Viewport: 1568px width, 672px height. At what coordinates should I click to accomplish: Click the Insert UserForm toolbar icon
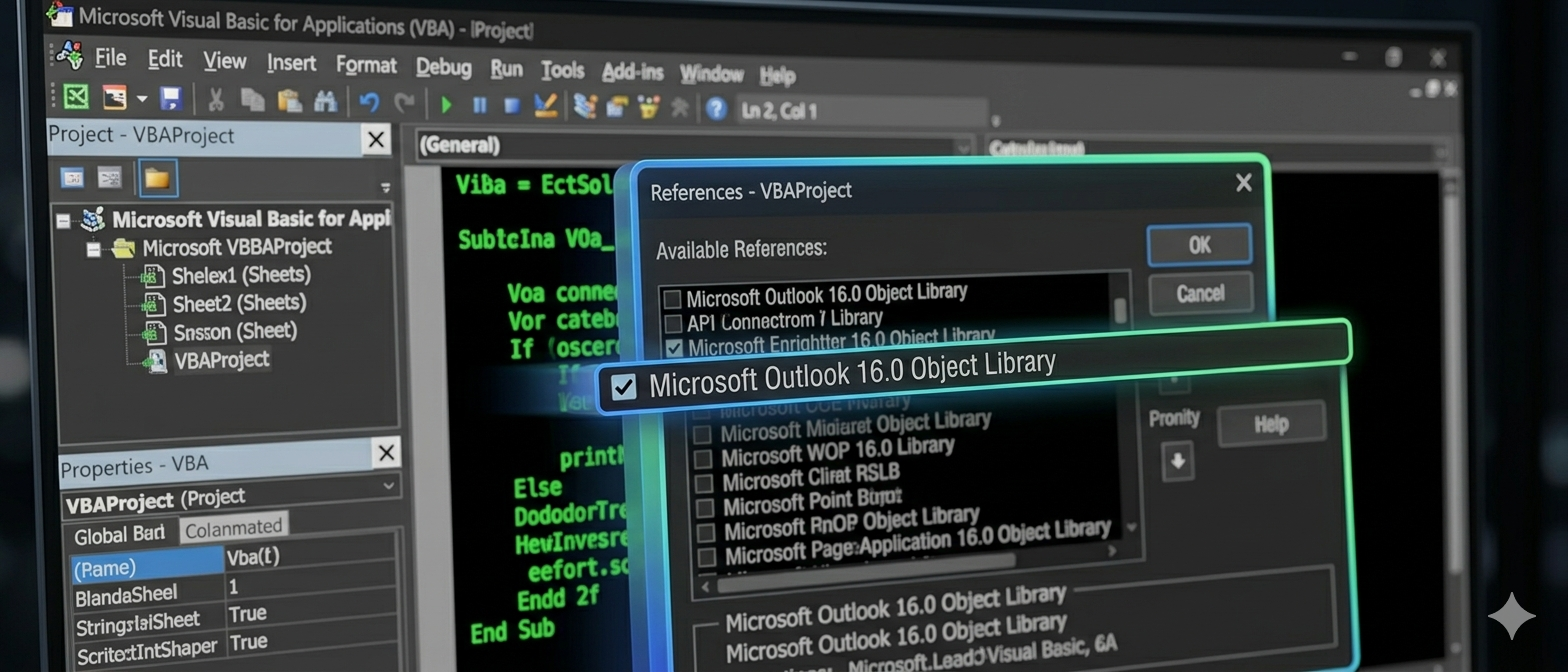tap(115, 98)
